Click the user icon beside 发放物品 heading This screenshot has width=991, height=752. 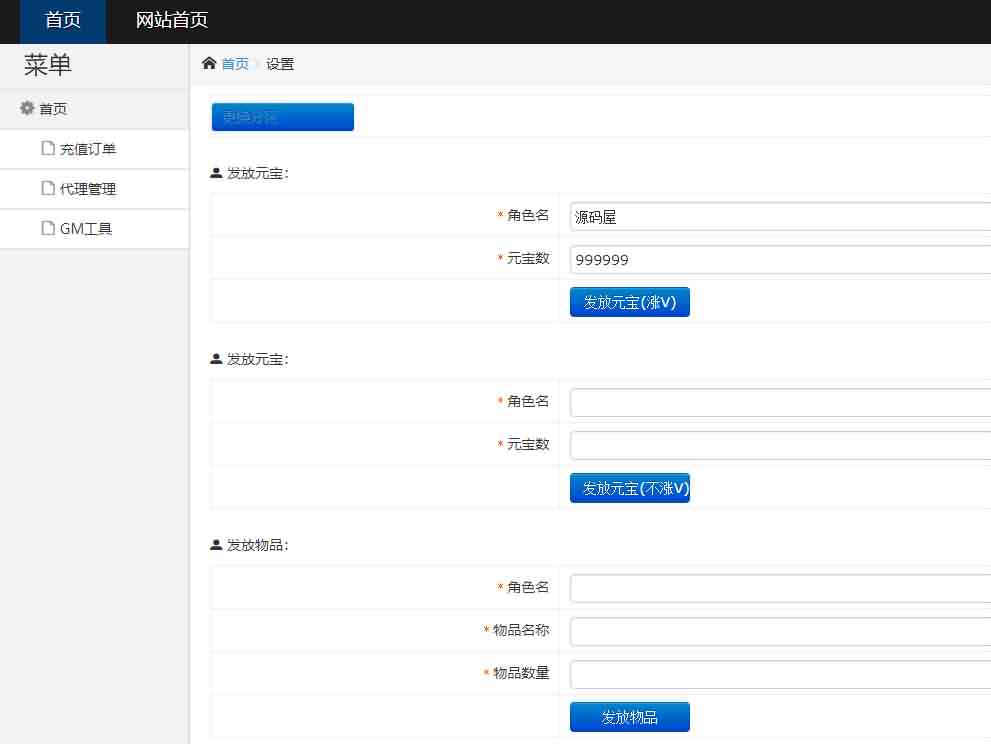216,545
